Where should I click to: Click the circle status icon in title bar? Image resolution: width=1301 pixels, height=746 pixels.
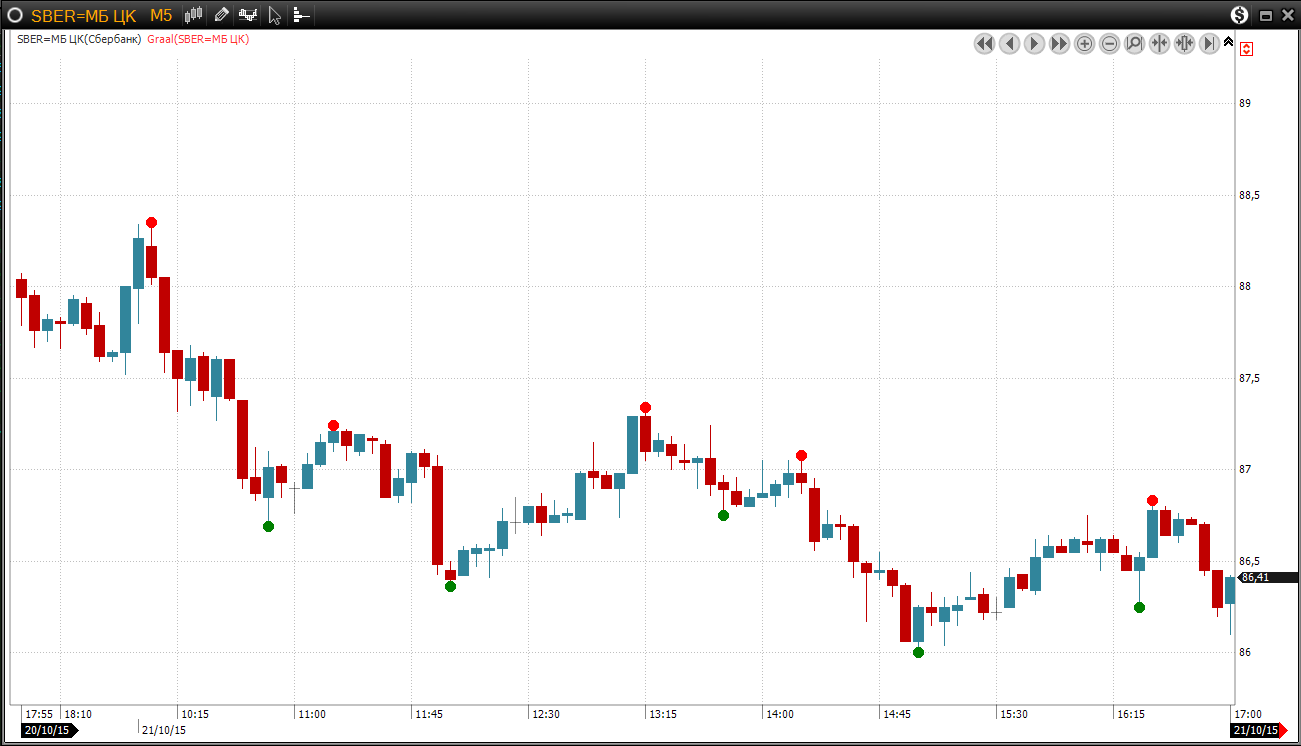pos(15,15)
